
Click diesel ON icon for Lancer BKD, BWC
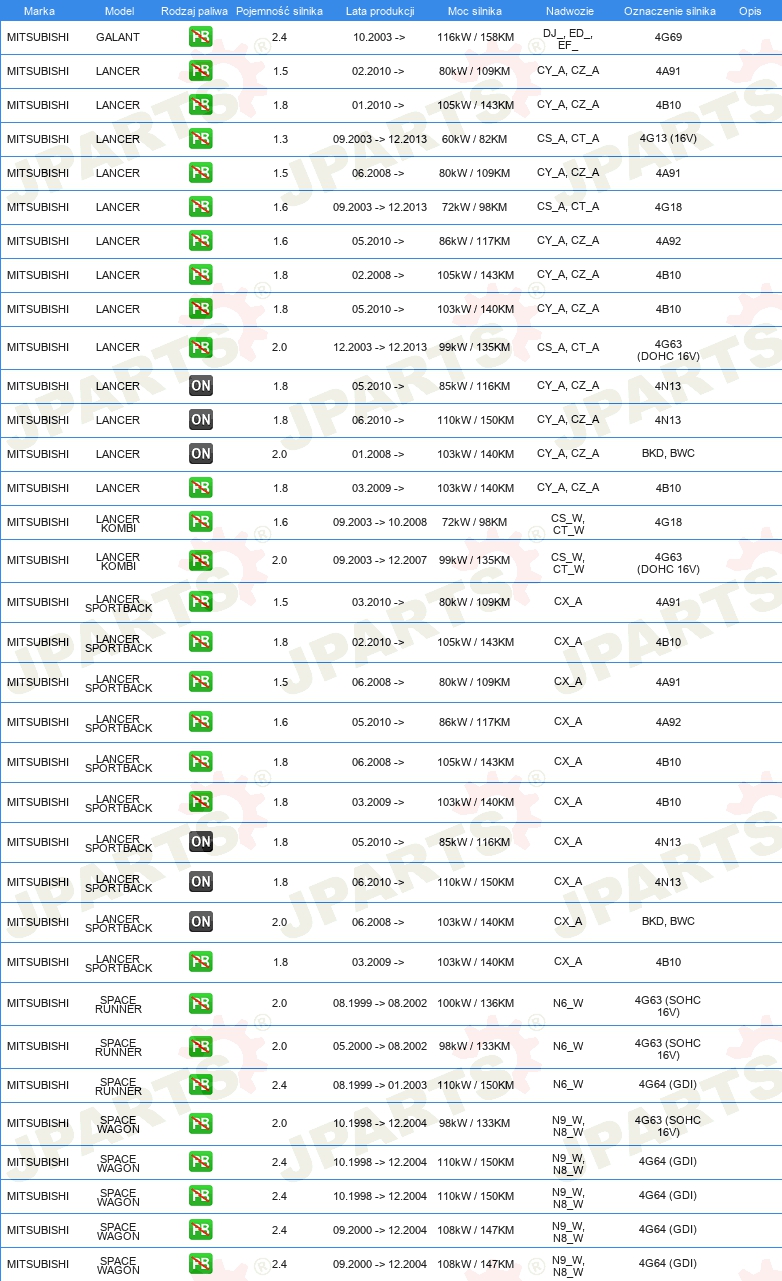pyautogui.click(x=201, y=454)
